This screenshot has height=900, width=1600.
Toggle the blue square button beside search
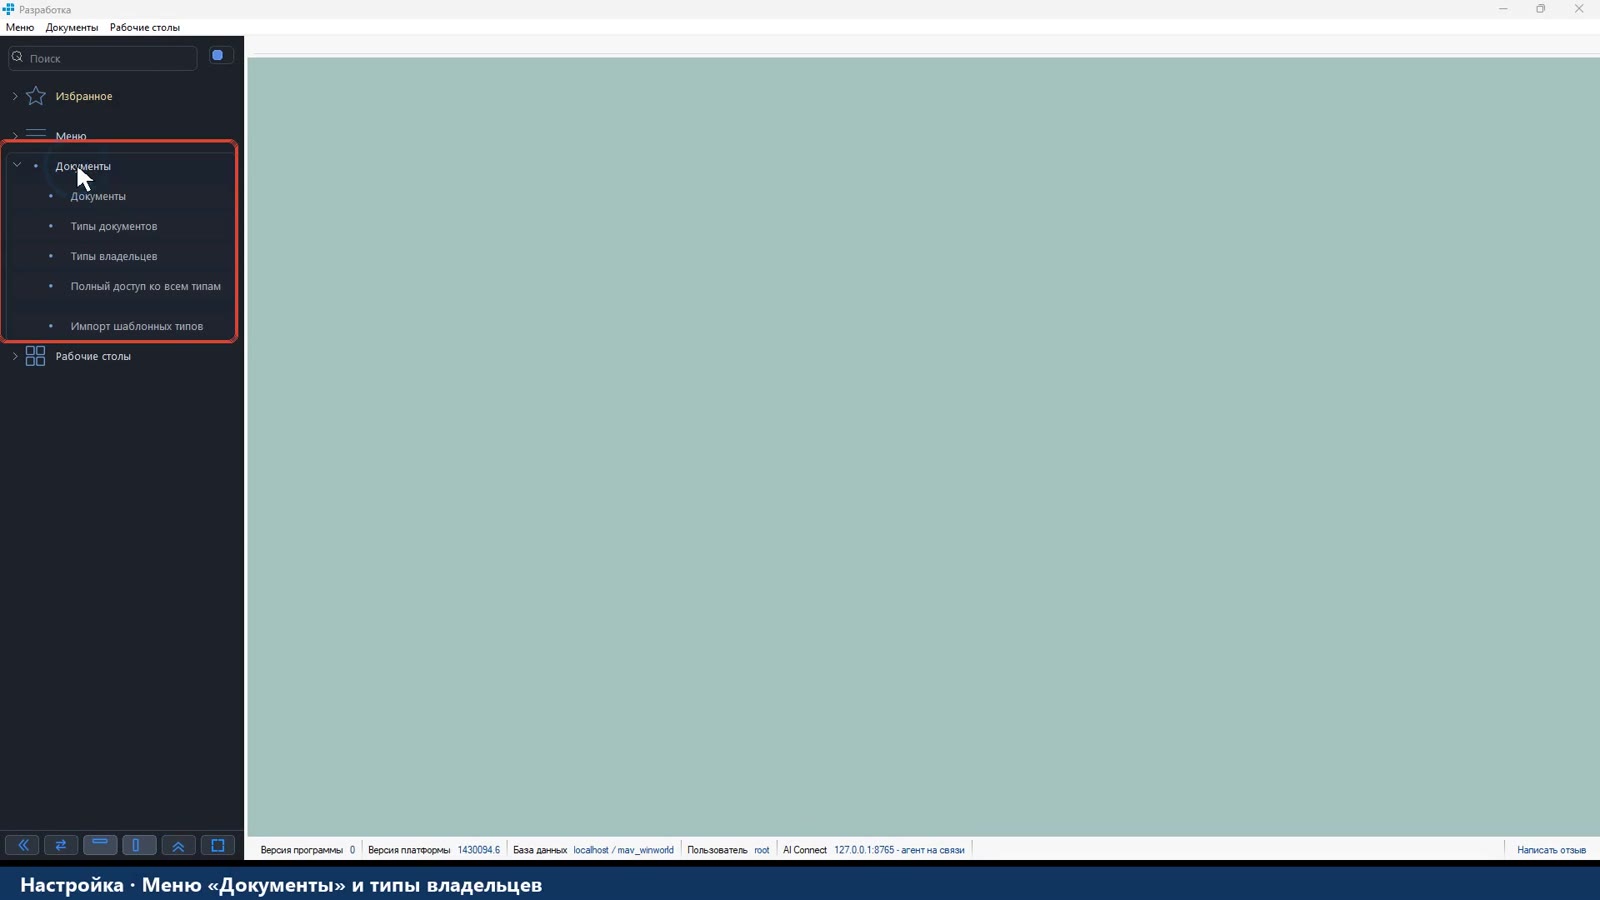217,56
